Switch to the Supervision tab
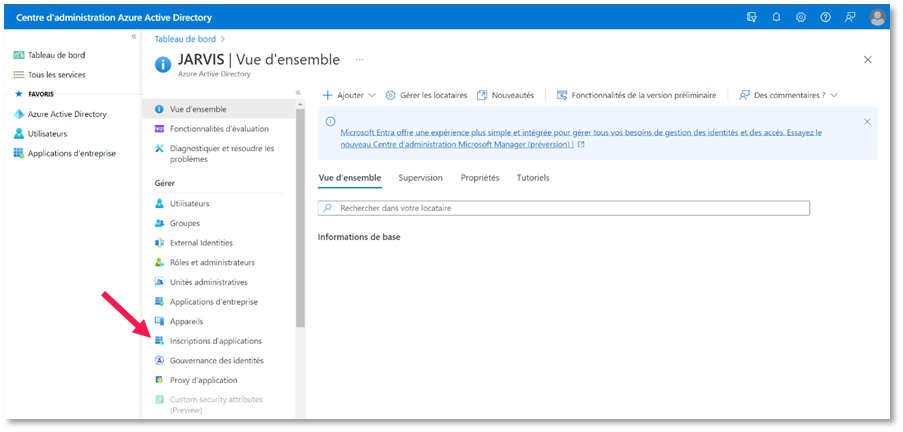Viewport: 903px width, 432px height. [x=420, y=178]
